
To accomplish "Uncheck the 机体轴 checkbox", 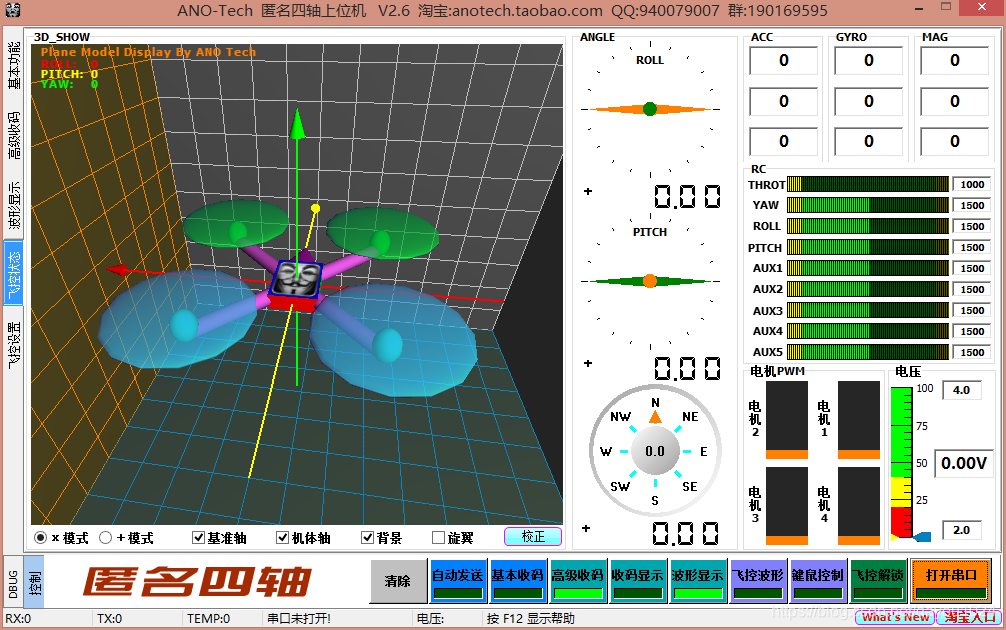I will tap(282, 538).
